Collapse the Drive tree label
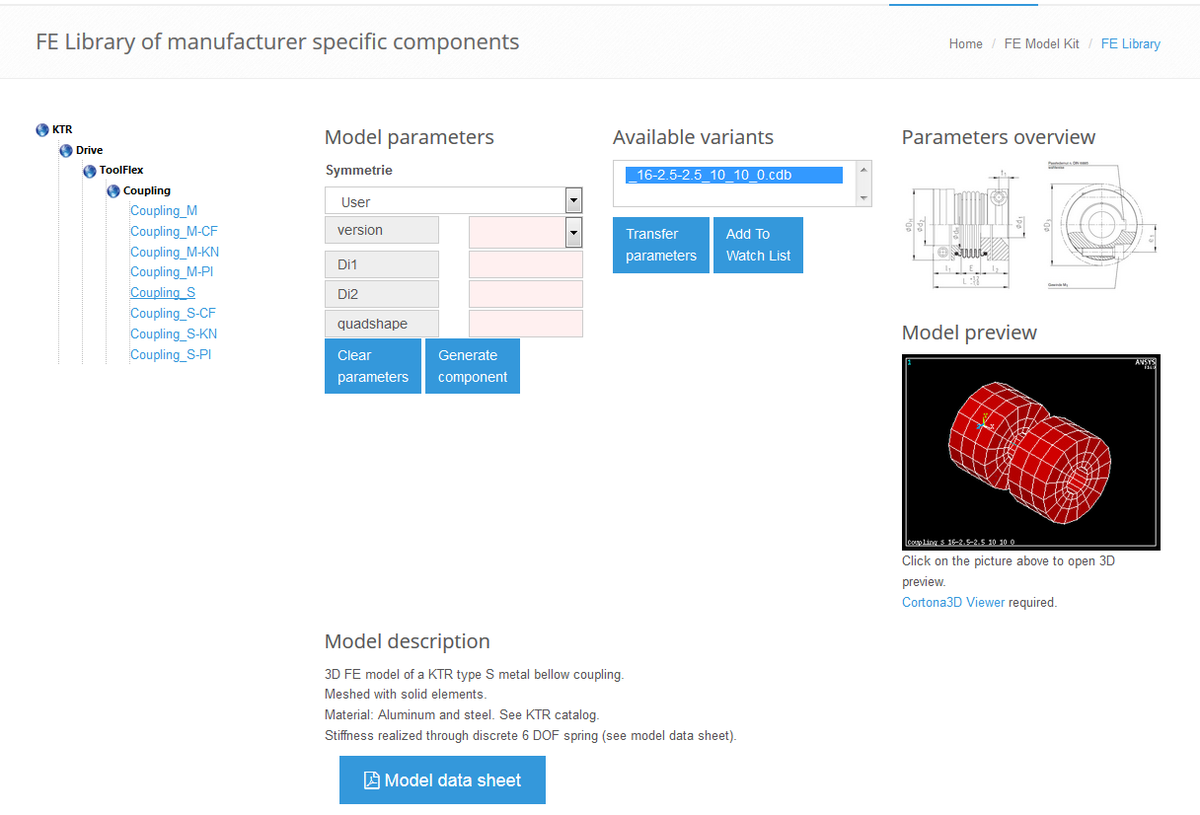 (89, 150)
